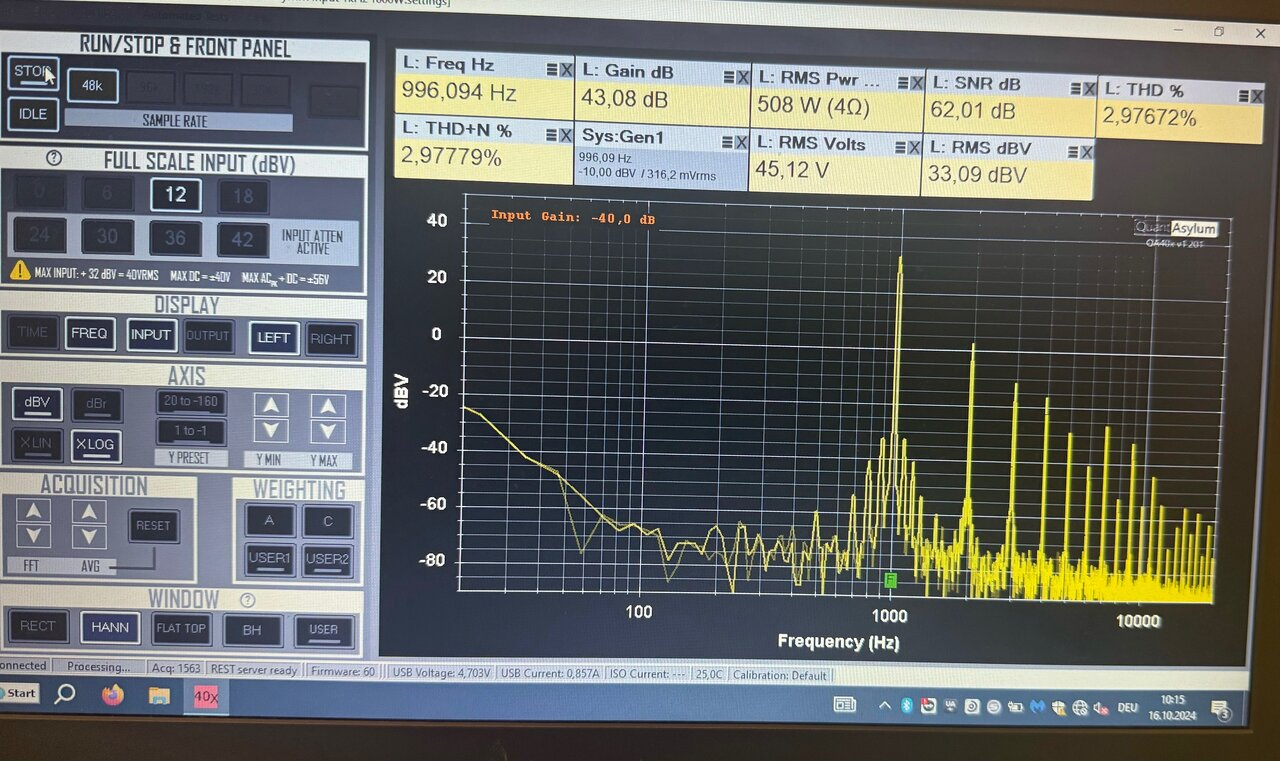Screen dimensions: 1280x761
Task: Open the L: Gain dB tile menu icon
Action: (729, 76)
